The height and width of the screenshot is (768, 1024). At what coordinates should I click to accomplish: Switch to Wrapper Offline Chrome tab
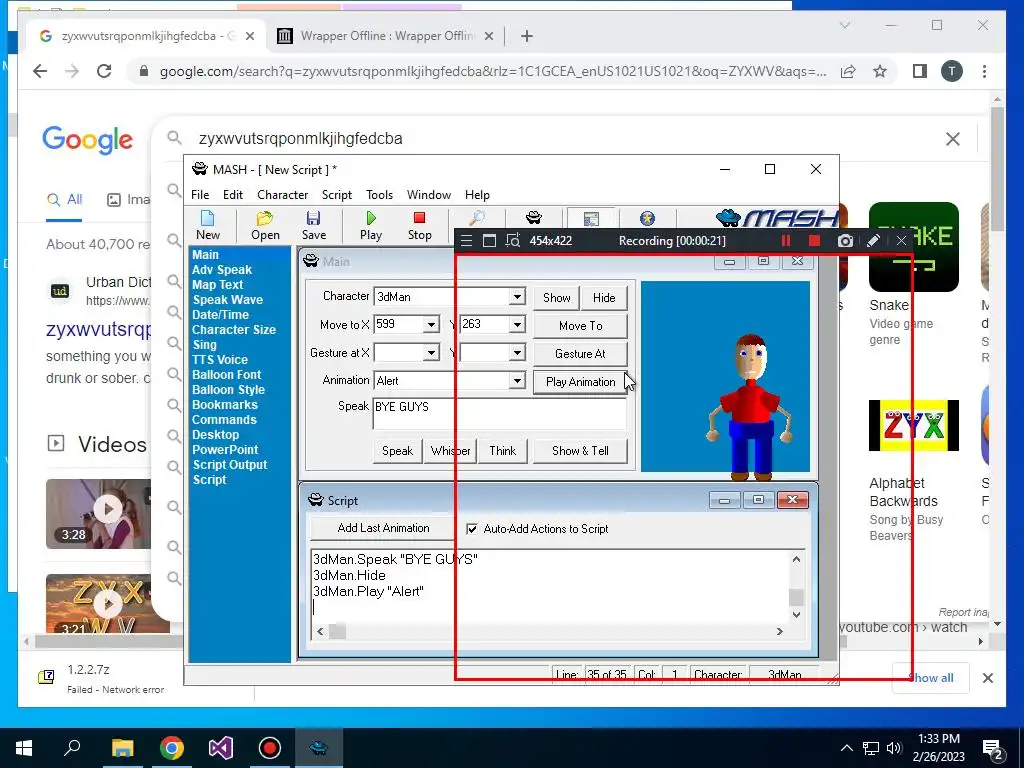pos(385,36)
